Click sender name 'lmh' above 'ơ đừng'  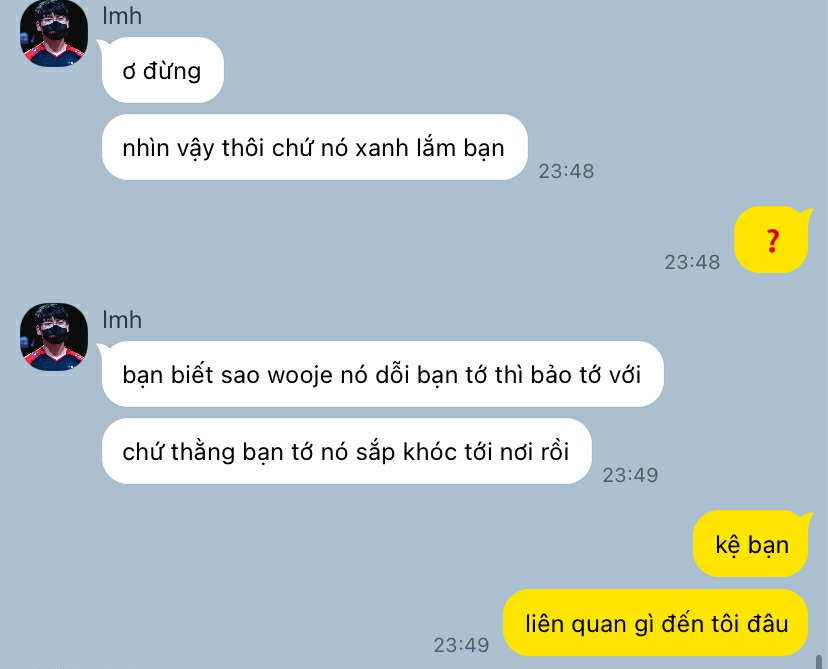[x=122, y=16]
